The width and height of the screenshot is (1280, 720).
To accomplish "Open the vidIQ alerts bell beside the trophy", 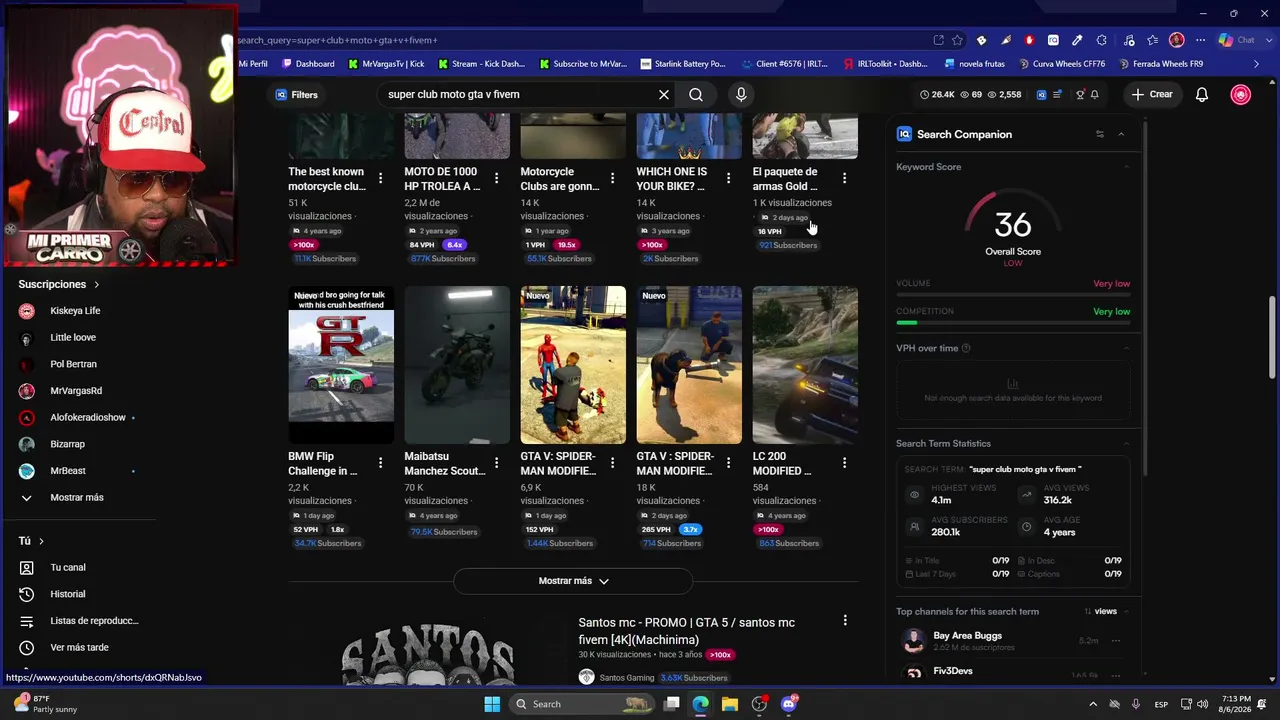I will tap(1095, 94).
